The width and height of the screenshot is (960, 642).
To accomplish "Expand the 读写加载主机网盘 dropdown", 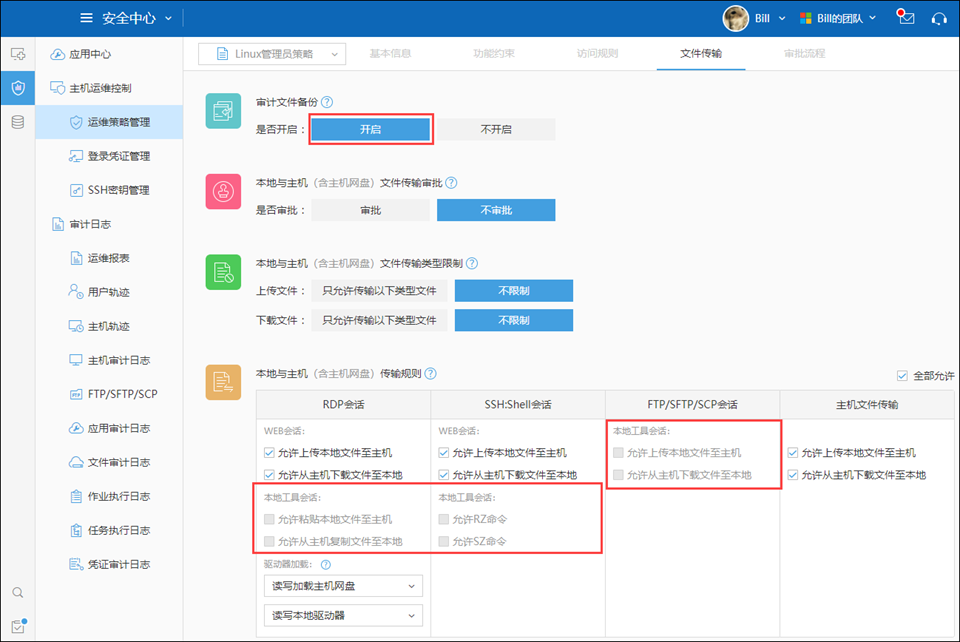I will (x=343, y=586).
